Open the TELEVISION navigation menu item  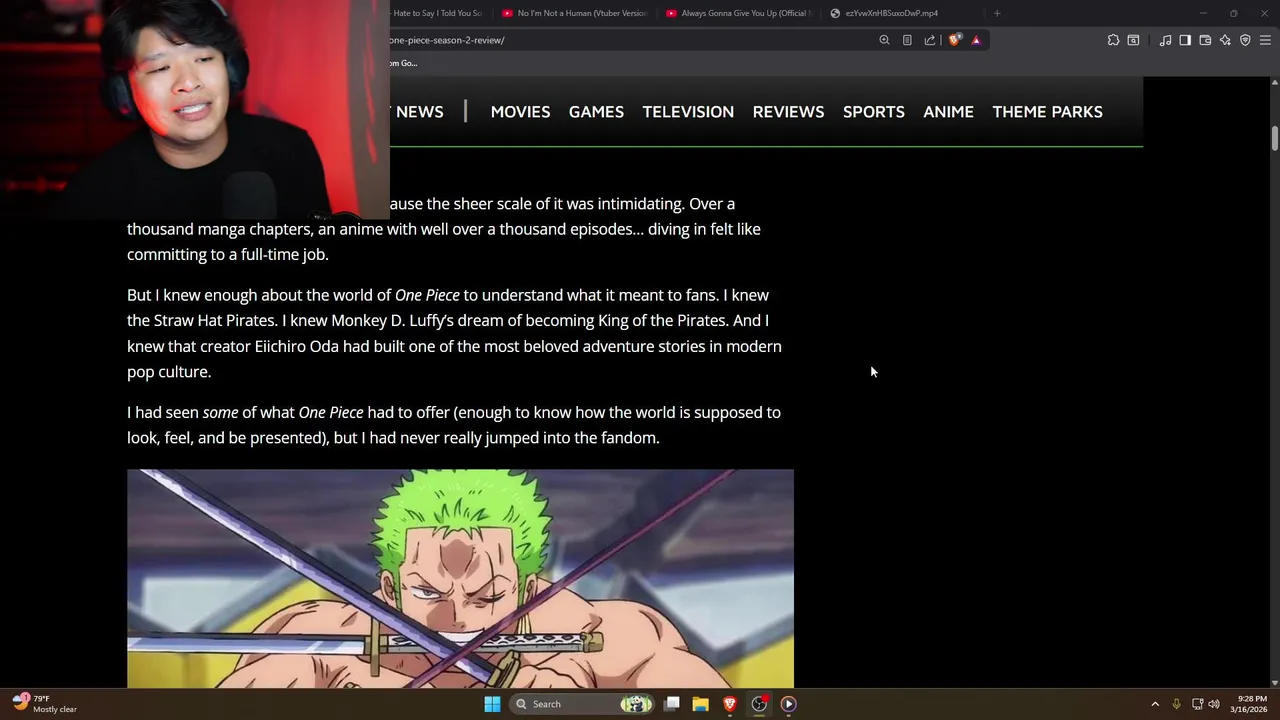point(688,112)
